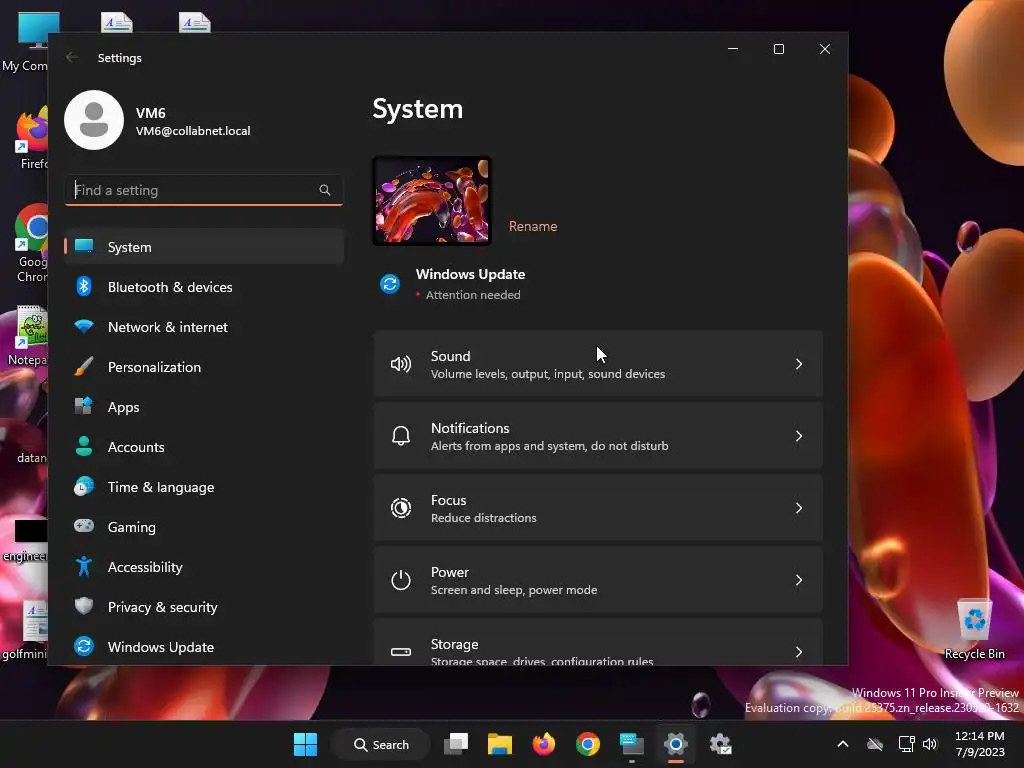Expand the Focus row chevron
This screenshot has width=1024, height=768.
coord(799,508)
